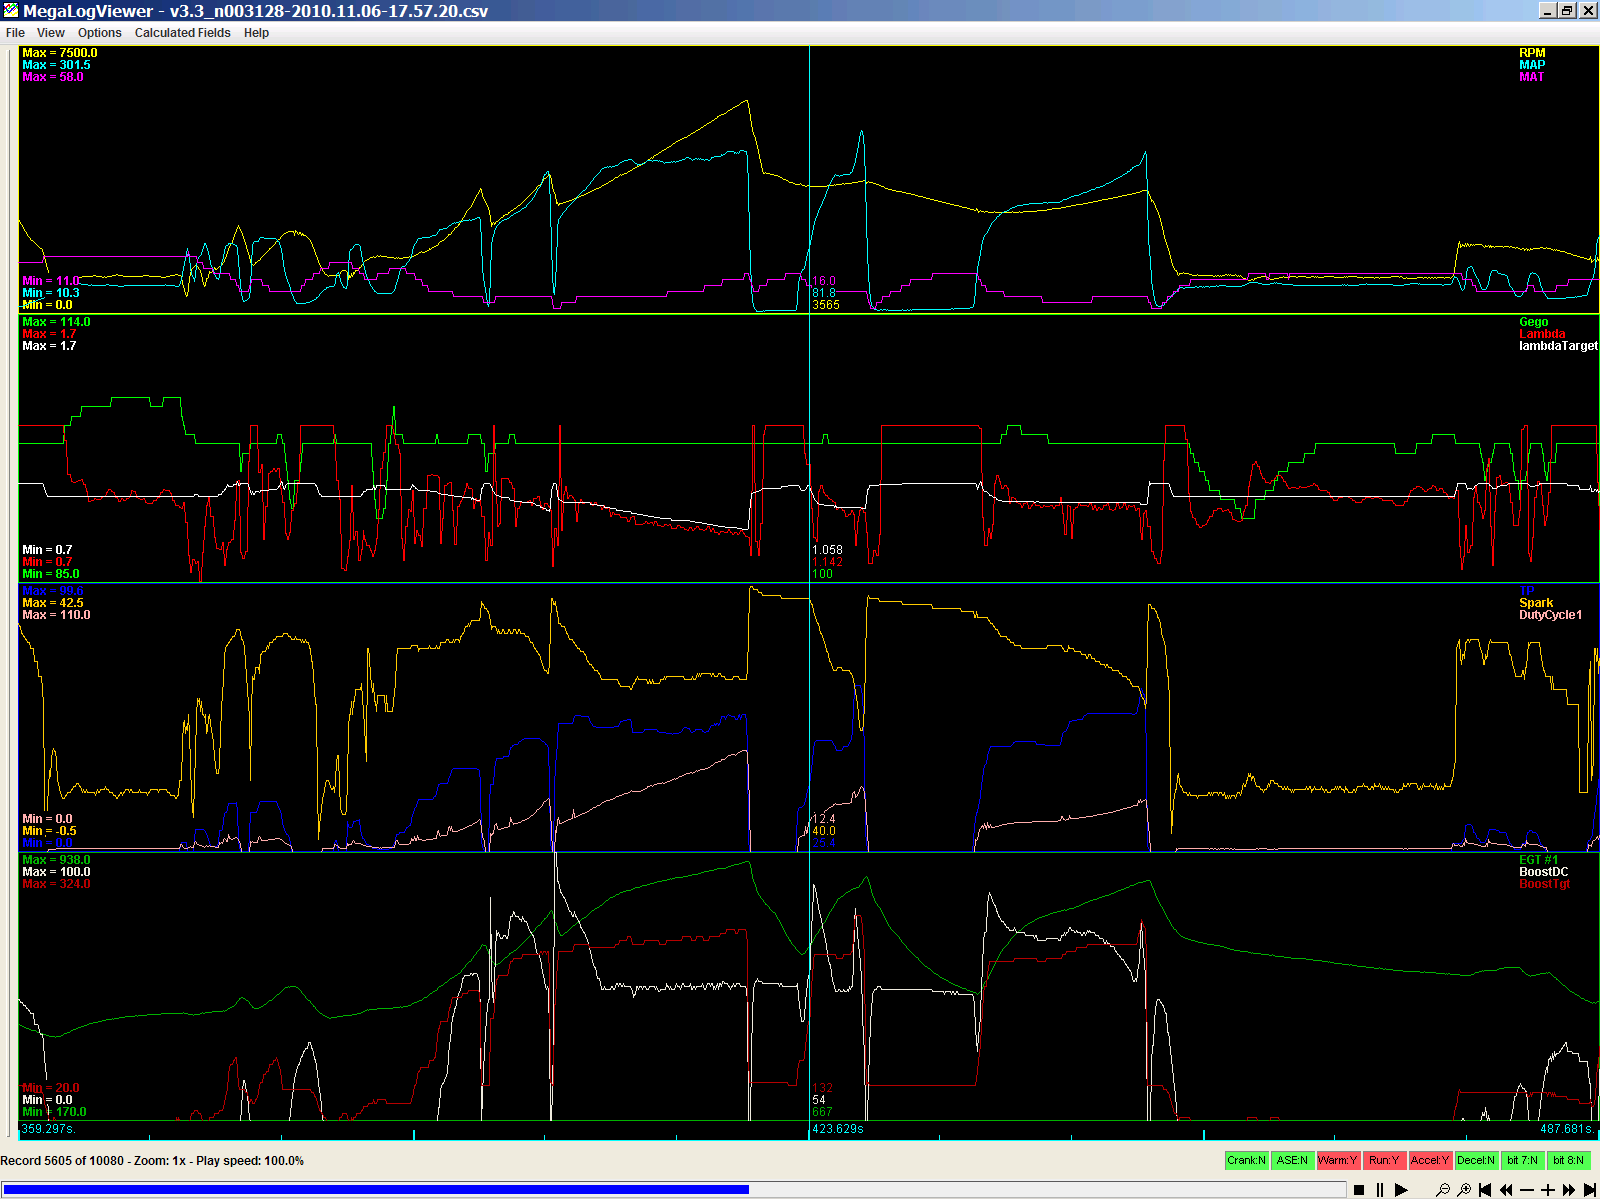Open the Help menu
This screenshot has height=1200, width=1600.
[x=256, y=33]
